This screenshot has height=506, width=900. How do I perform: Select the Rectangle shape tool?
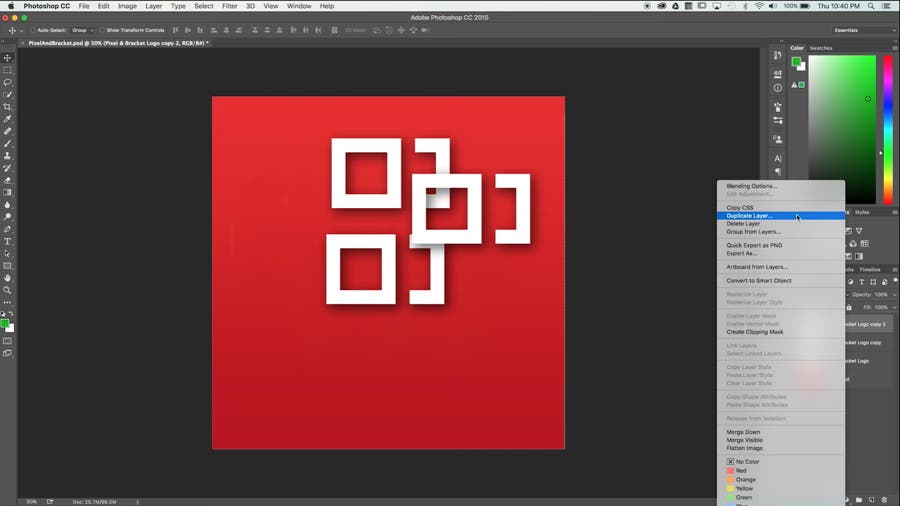(7, 266)
